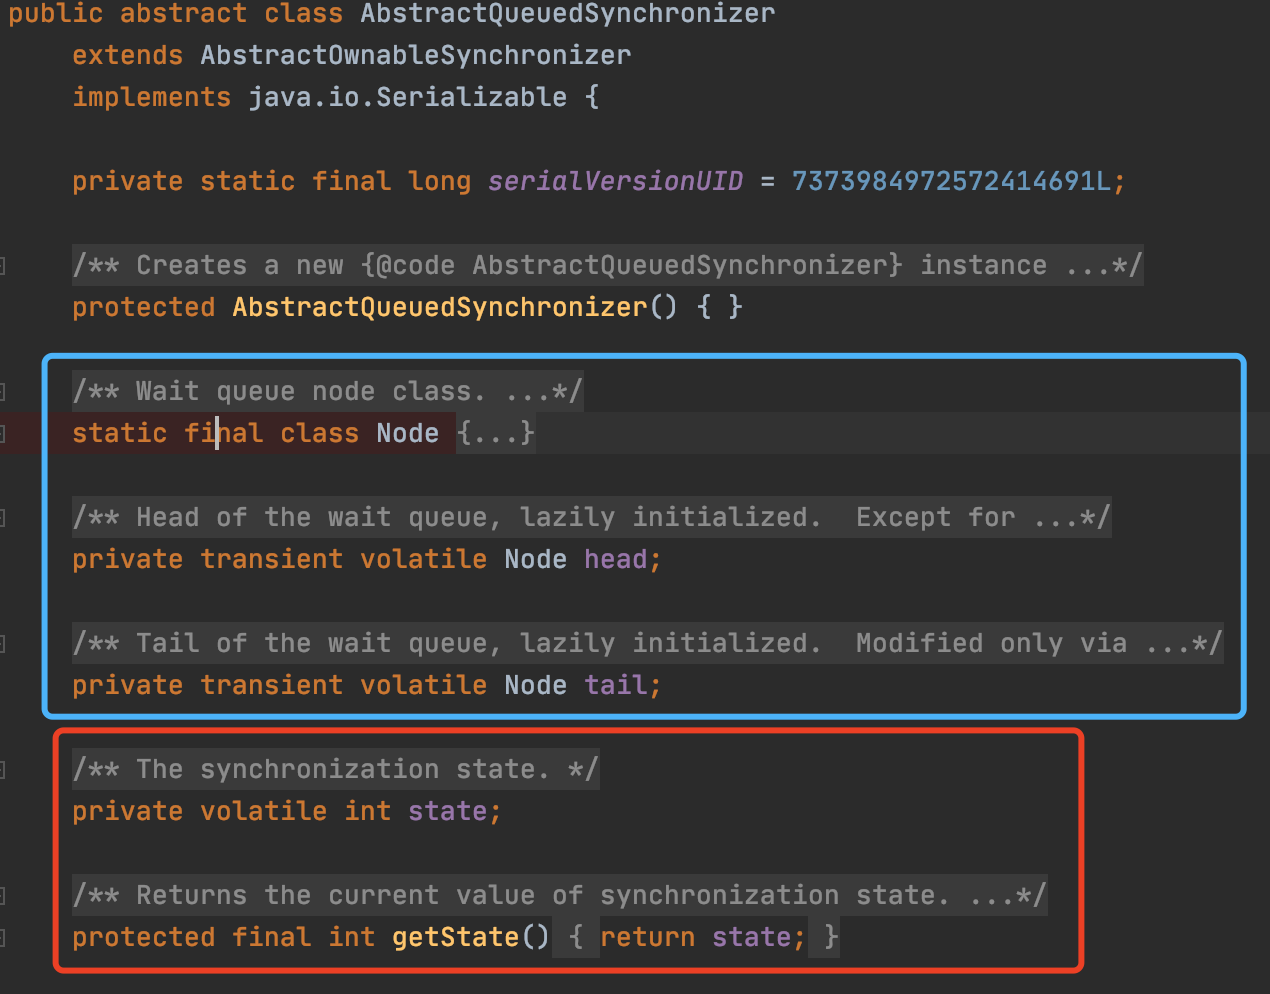Viewport: 1270px width, 994px height.
Task: Click gutter fold marker beside 'The synchronization state' comment
Action: (x=3, y=770)
